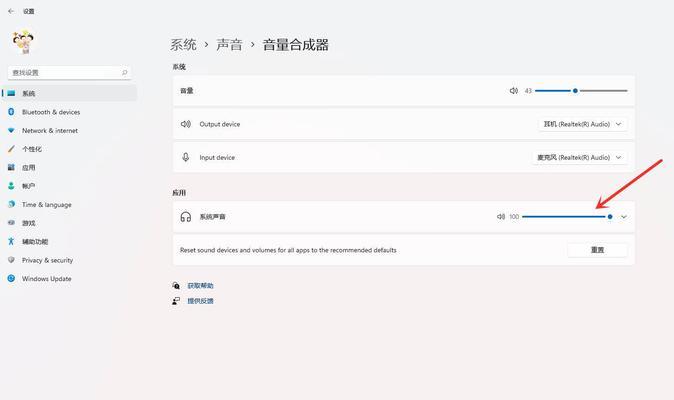Screen dimensions: 674x400
Task: Navigate to 声音 breadcrumb
Action: (x=229, y=45)
